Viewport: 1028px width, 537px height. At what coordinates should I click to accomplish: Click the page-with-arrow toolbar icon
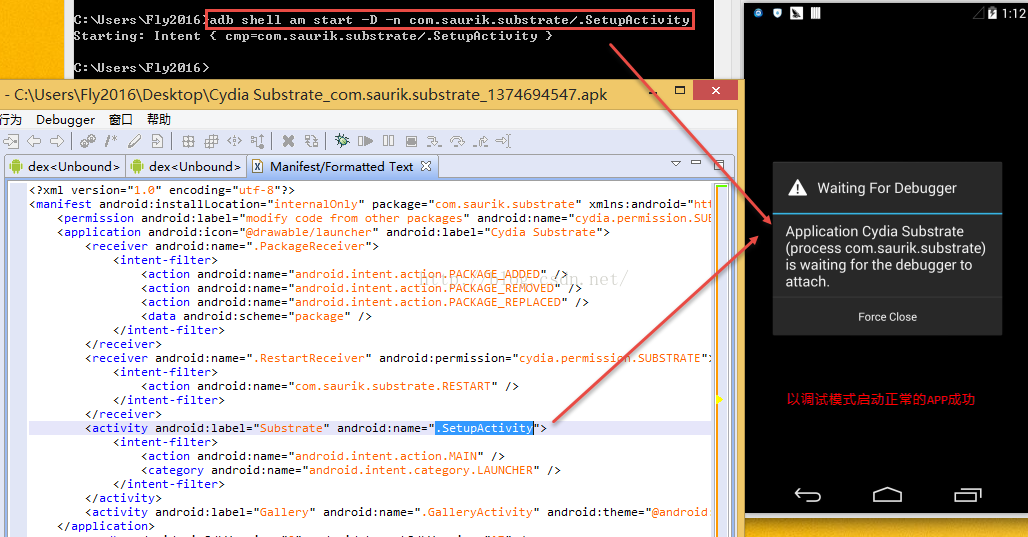coord(157,141)
